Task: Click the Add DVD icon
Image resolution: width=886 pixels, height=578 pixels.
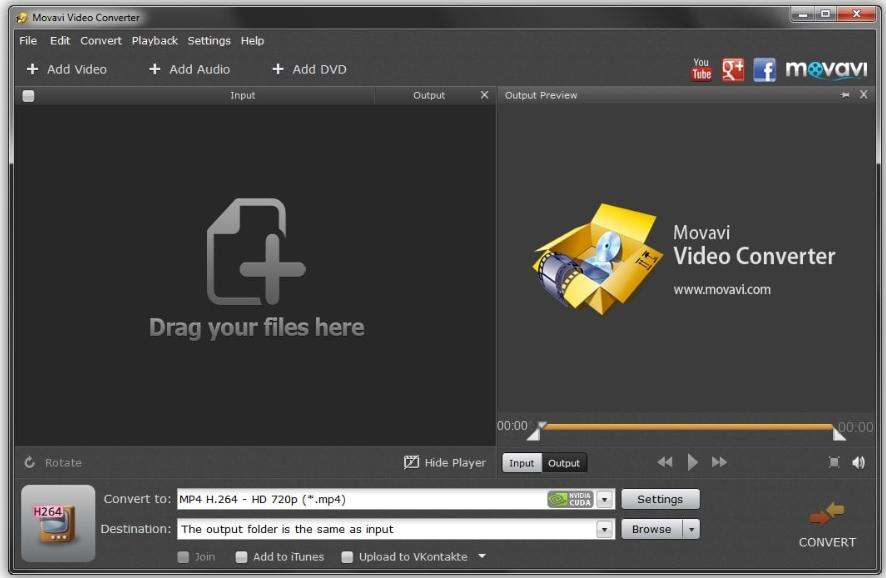Action: click(278, 69)
